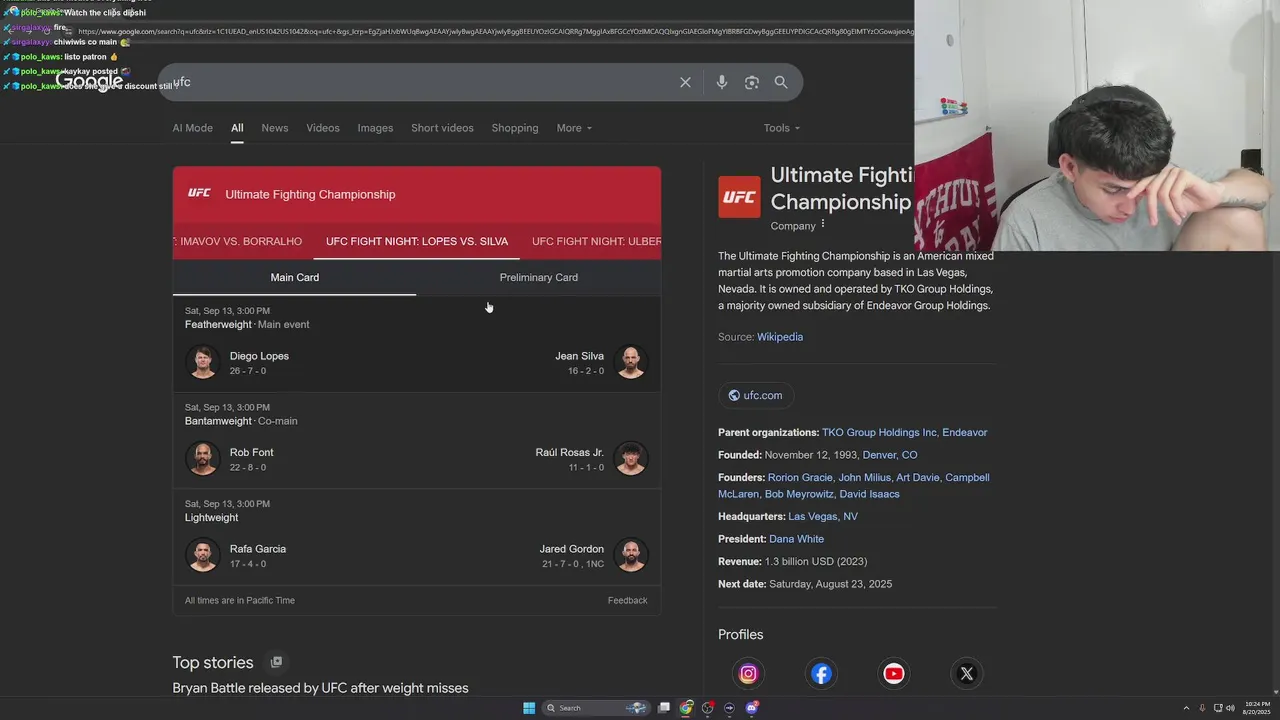Switch to News results tab
1280x720 pixels.
click(x=275, y=128)
